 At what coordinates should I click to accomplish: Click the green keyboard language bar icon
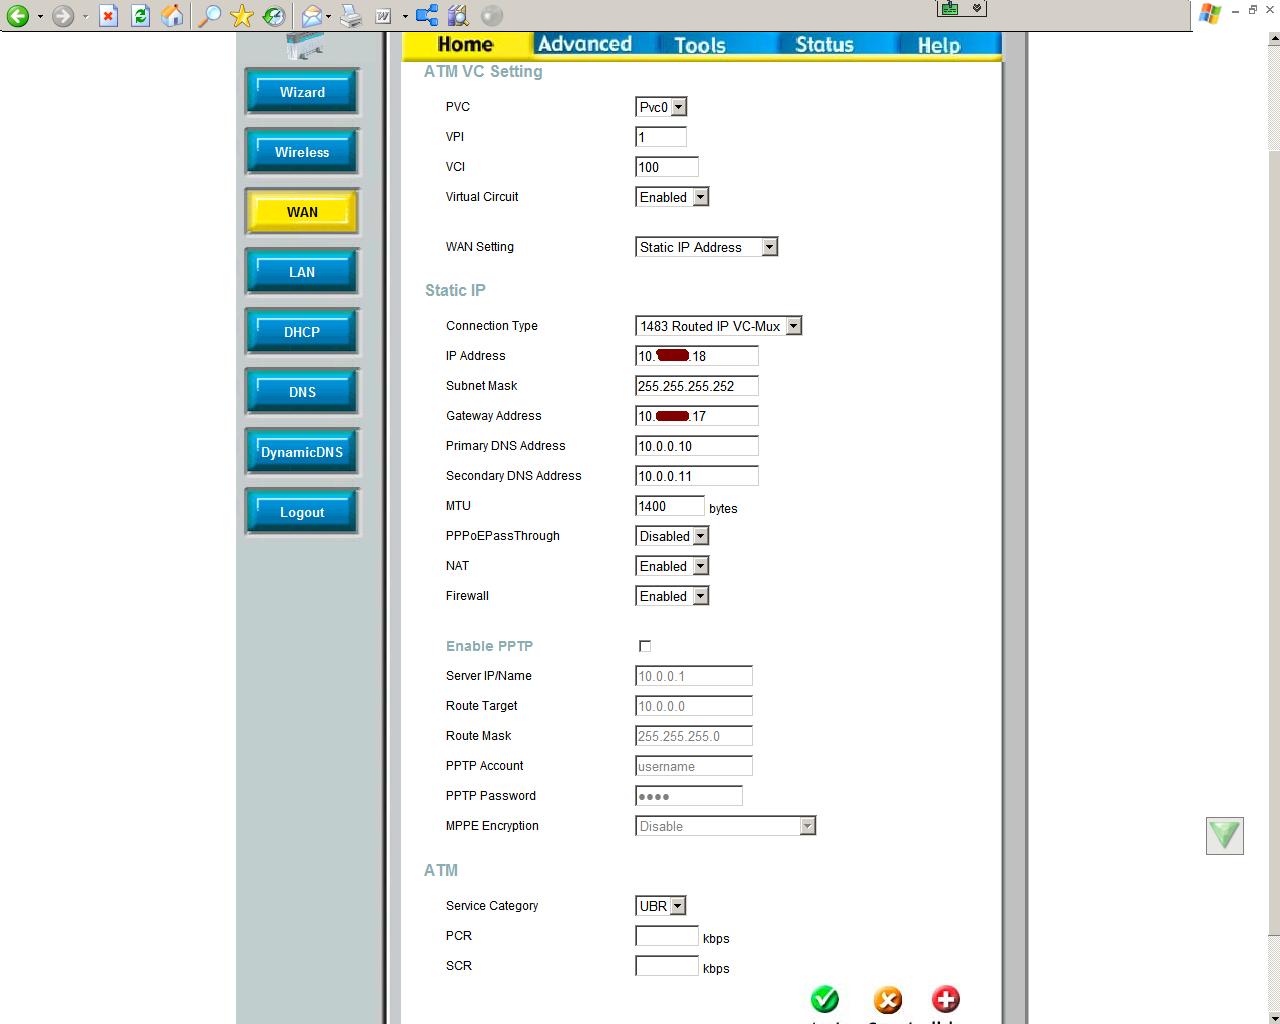(x=950, y=8)
